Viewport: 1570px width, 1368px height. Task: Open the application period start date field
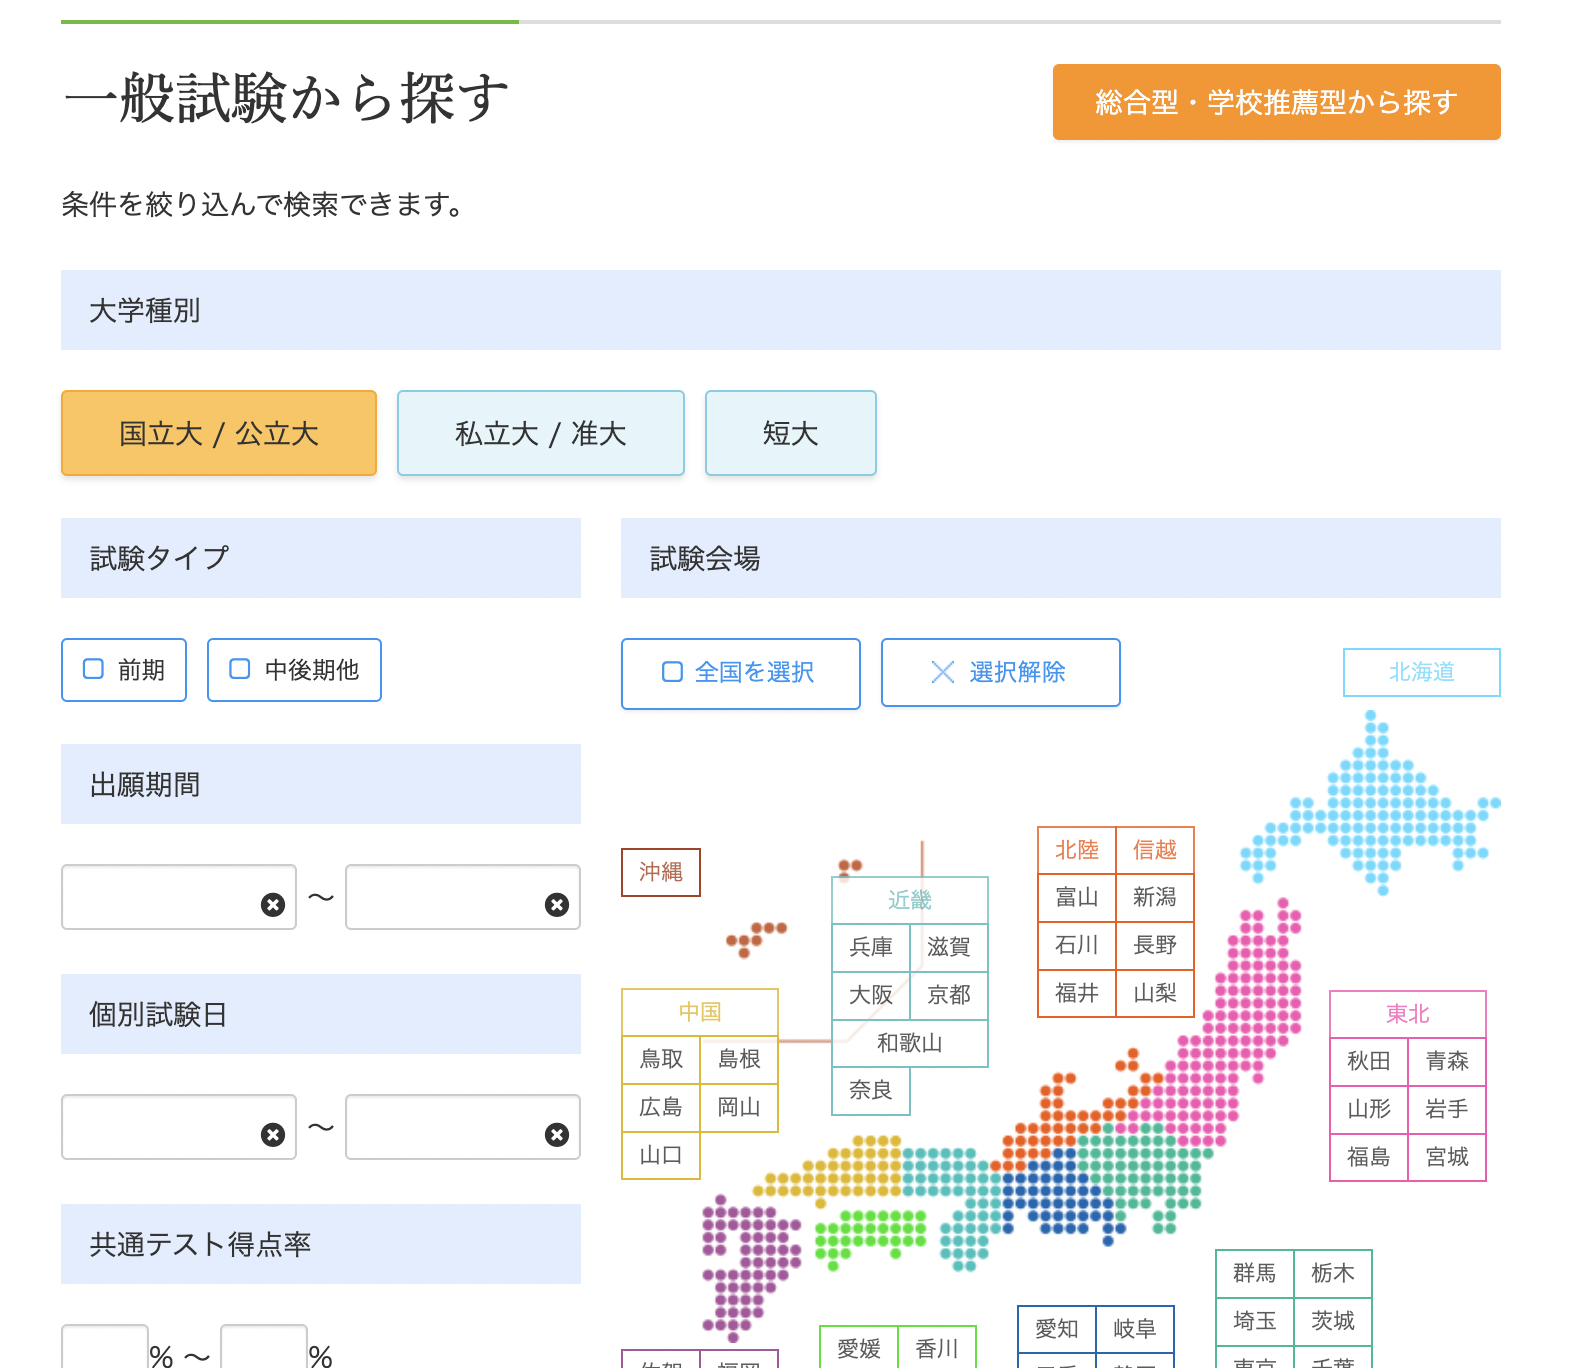[160, 897]
